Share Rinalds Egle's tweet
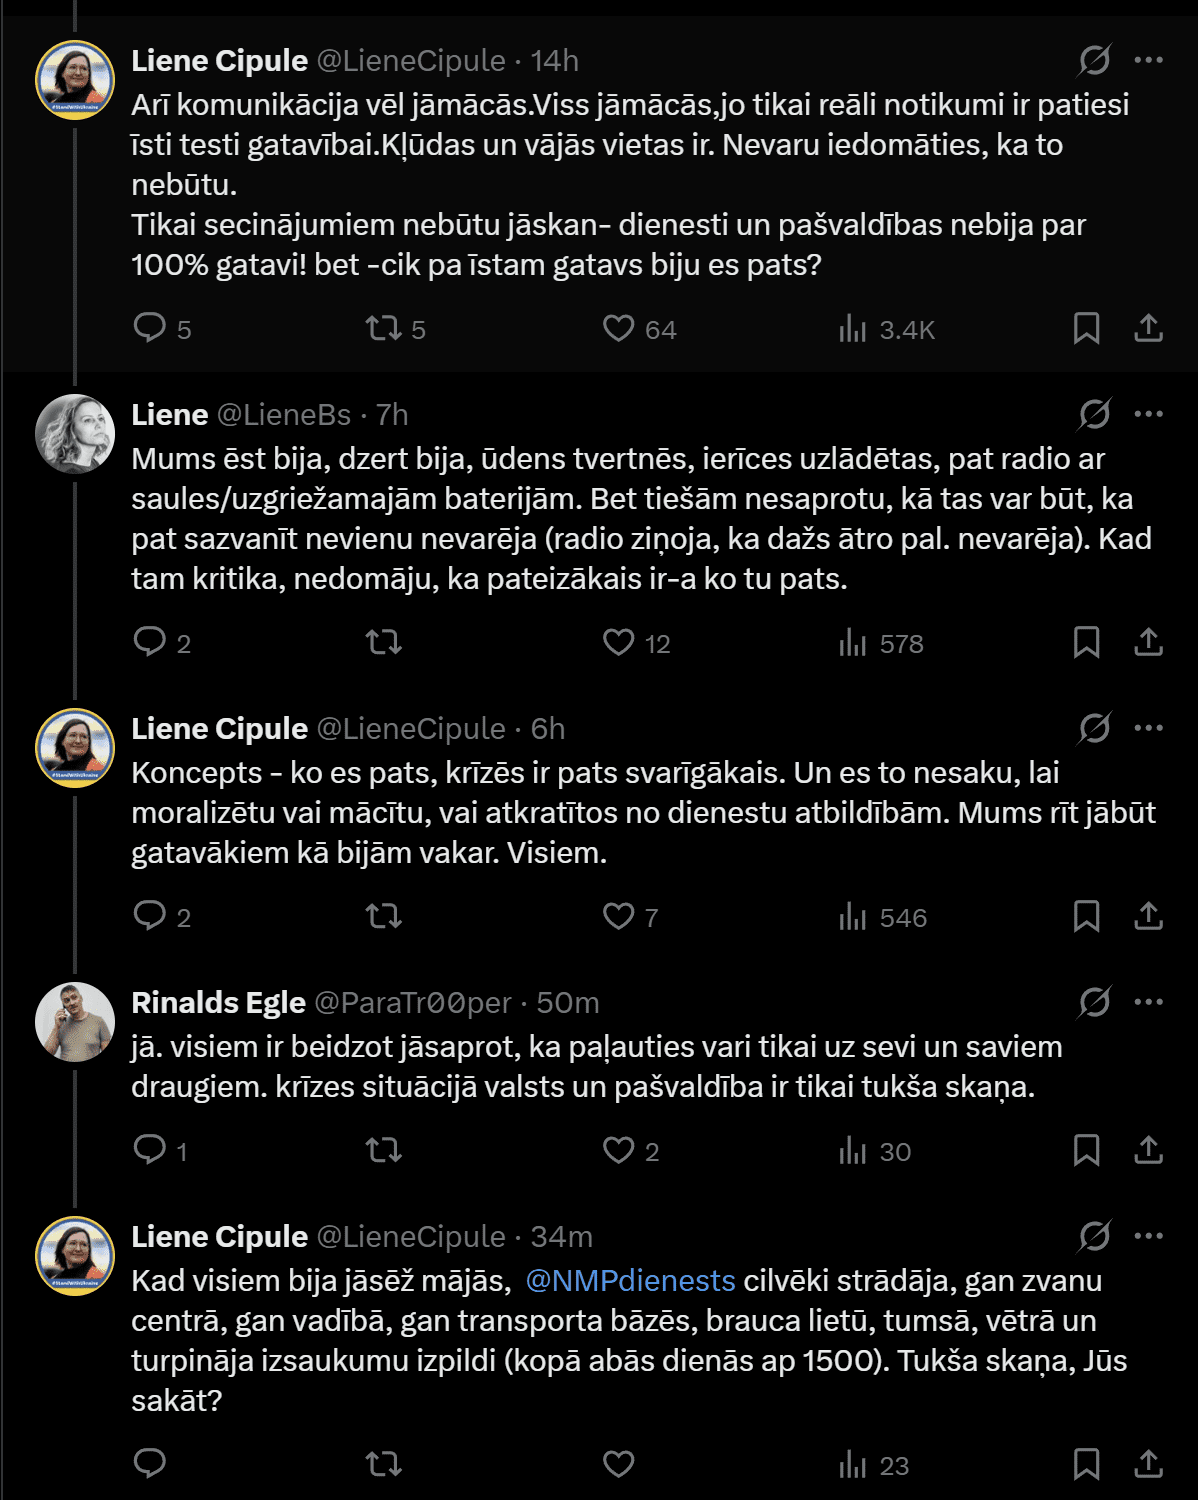The image size is (1198, 1500). [1148, 1151]
